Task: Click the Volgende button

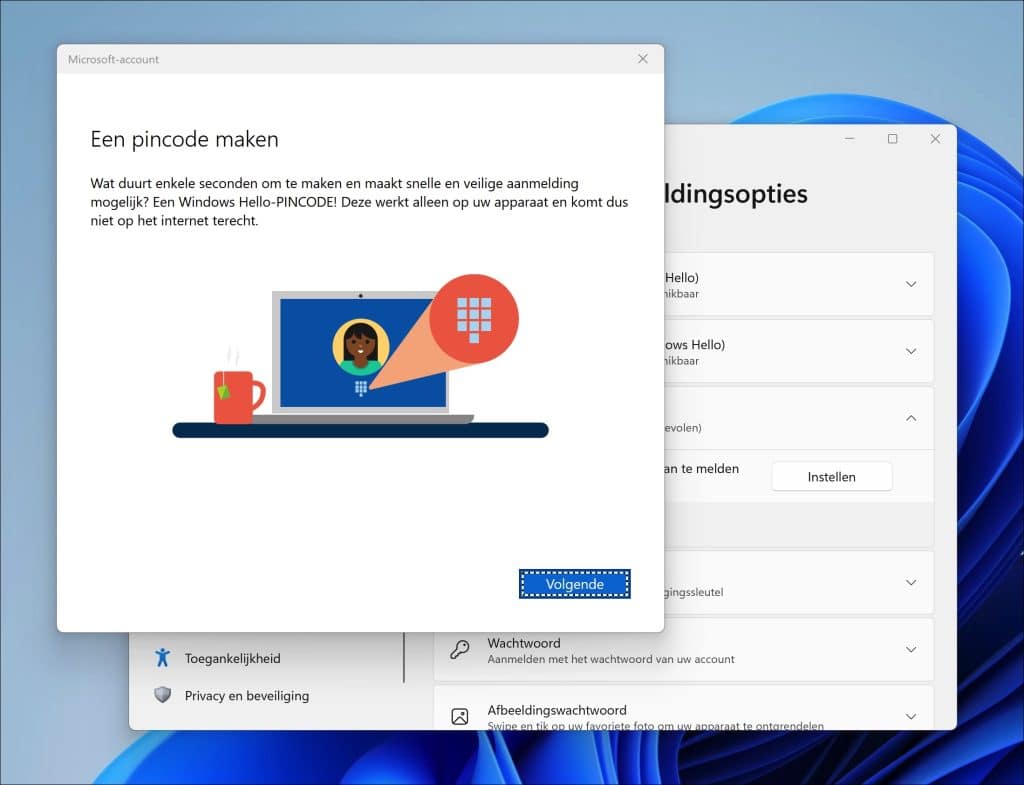Action: coord(575,584)
